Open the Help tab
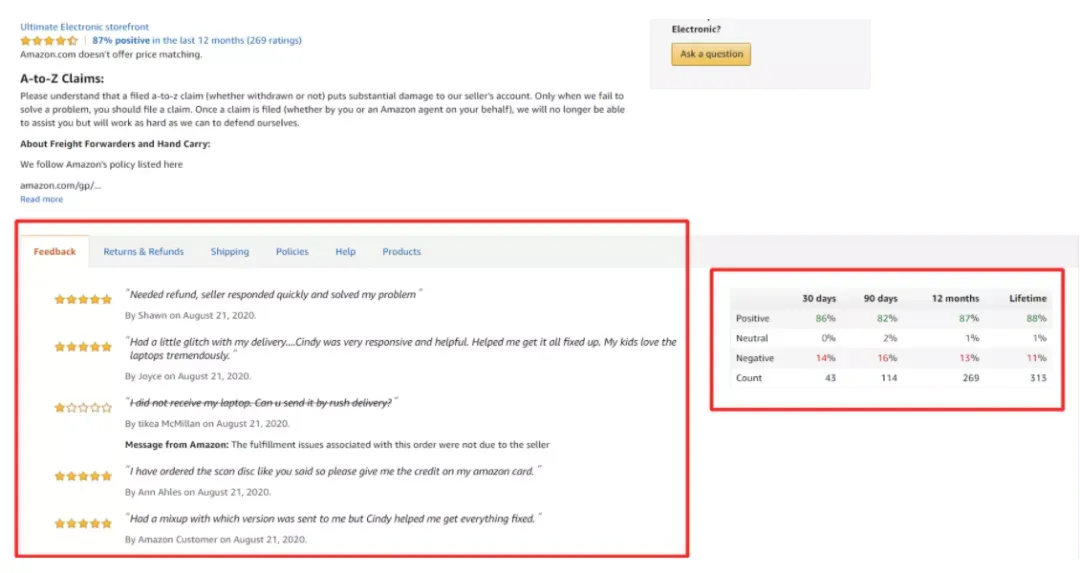 [x=345, y=251]
